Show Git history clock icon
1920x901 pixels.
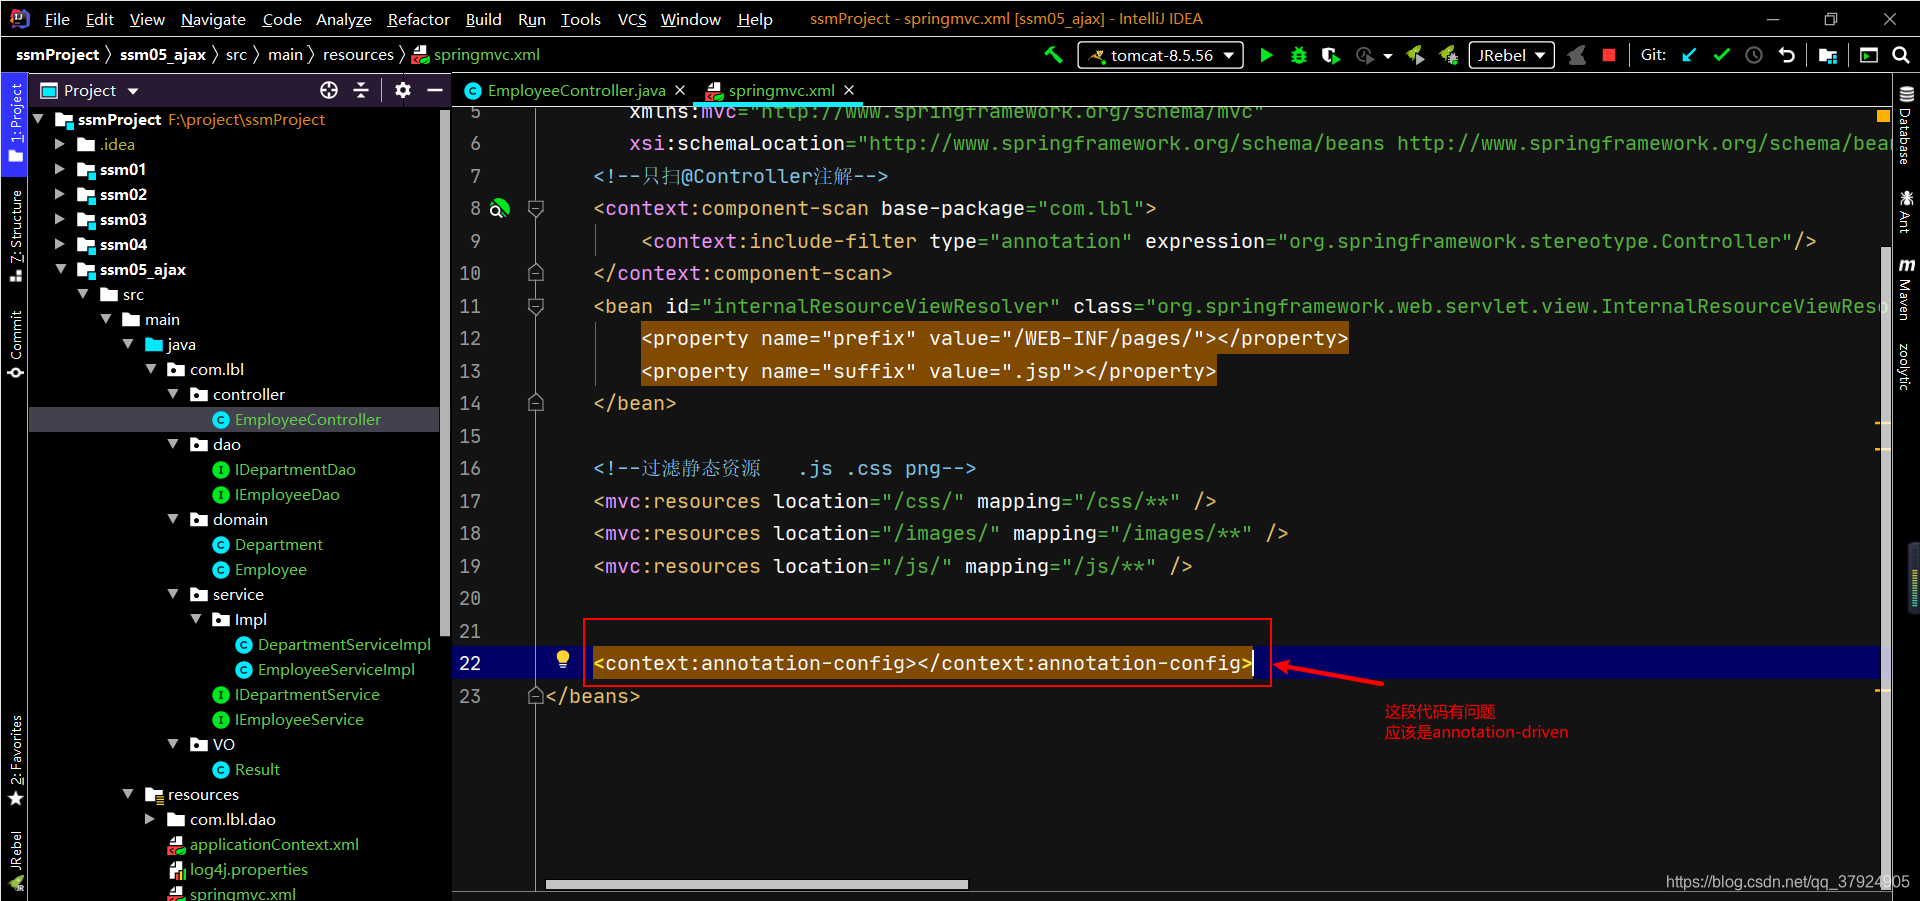pos(1754,55)
